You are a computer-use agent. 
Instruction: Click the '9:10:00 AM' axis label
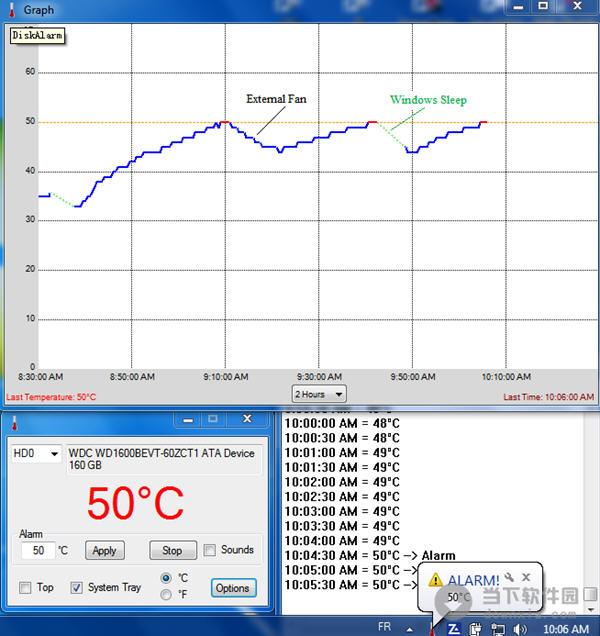point(226,377)
